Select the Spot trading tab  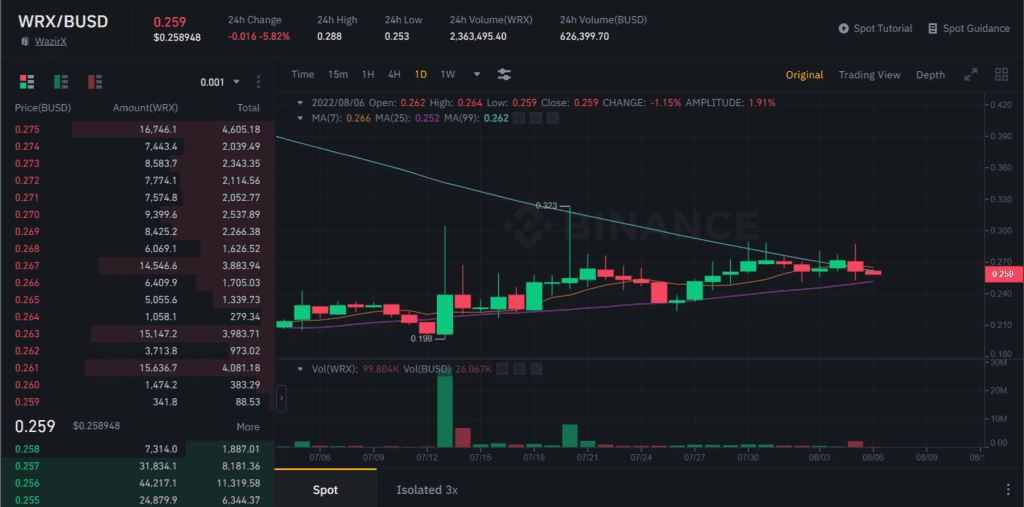(x=325, y=489)
